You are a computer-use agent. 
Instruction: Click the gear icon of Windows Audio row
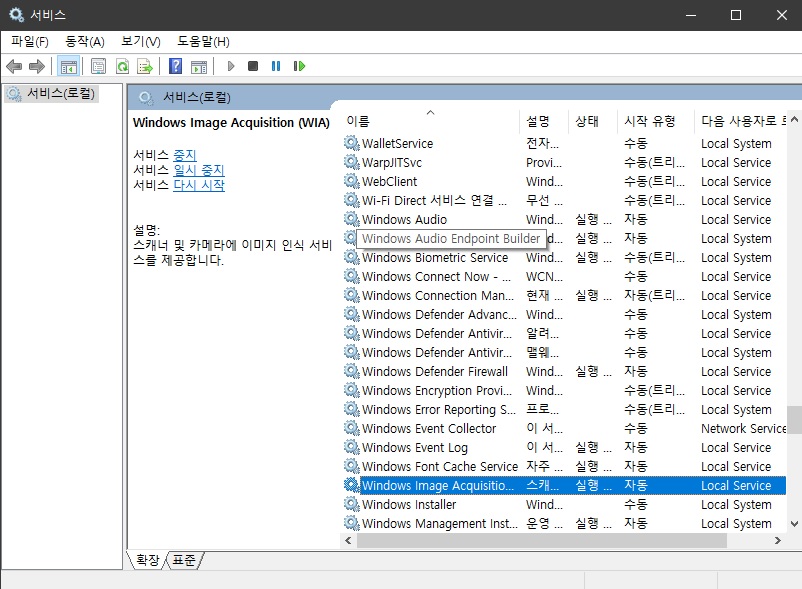click(x=351, y=219)
